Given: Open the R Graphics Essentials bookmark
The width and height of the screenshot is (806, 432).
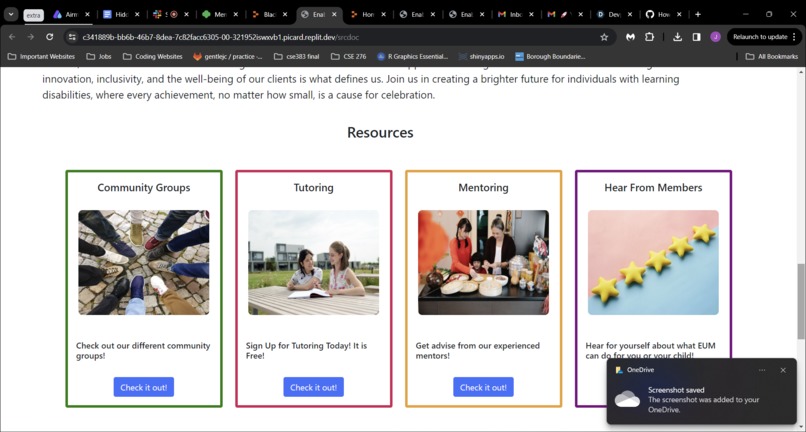Looking at the screenshot, I should (413, 57).
